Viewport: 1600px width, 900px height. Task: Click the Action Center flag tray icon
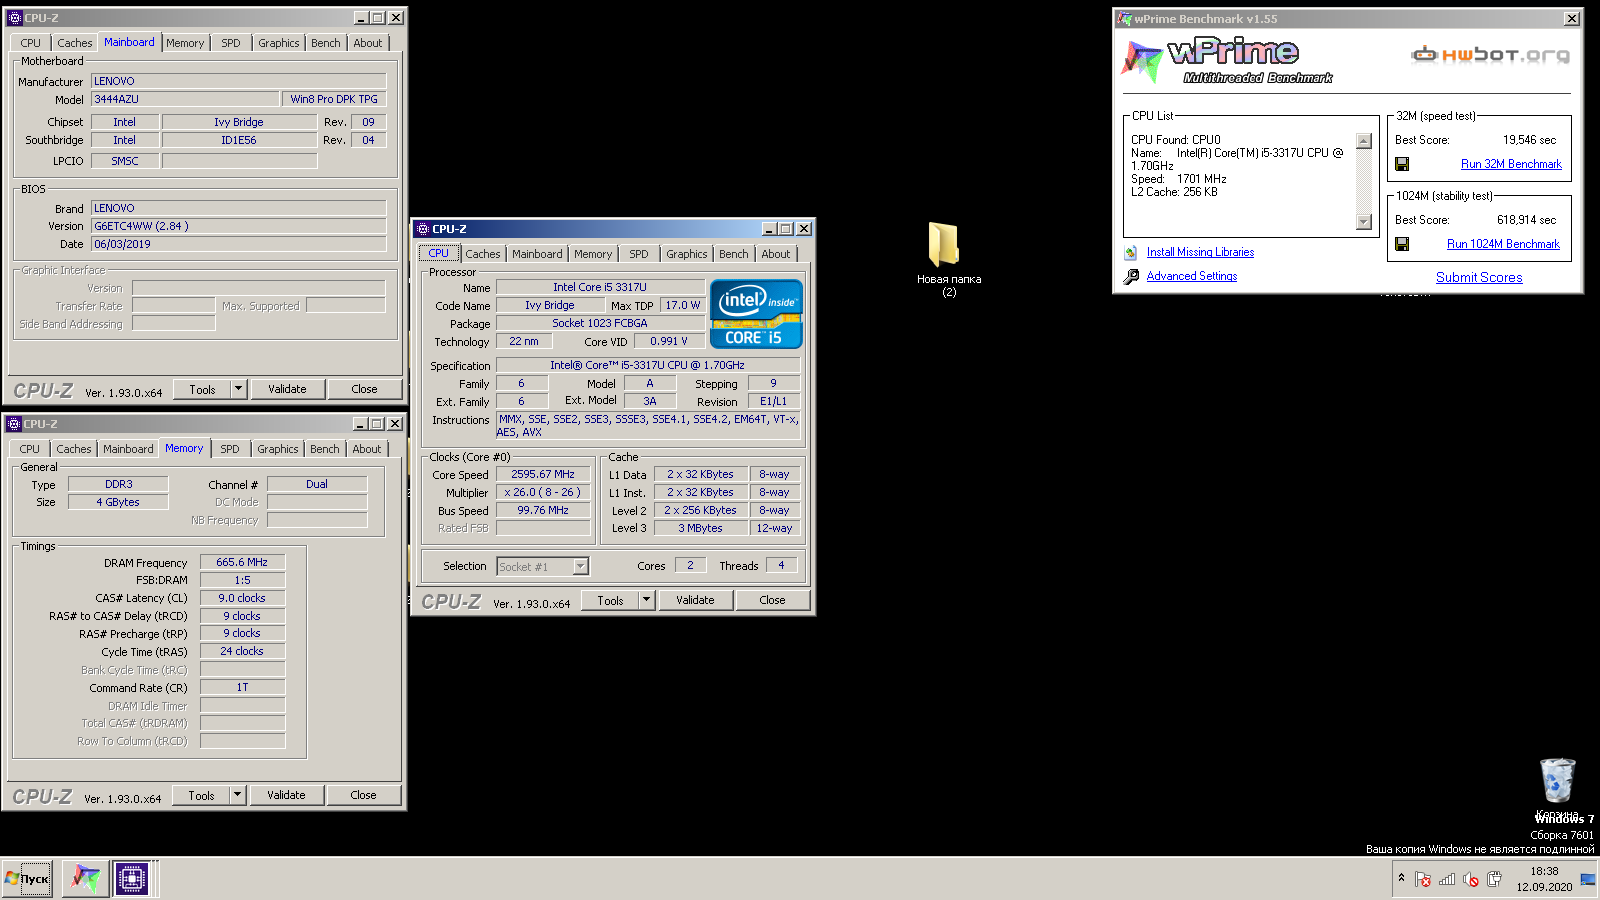[1423, 879]
